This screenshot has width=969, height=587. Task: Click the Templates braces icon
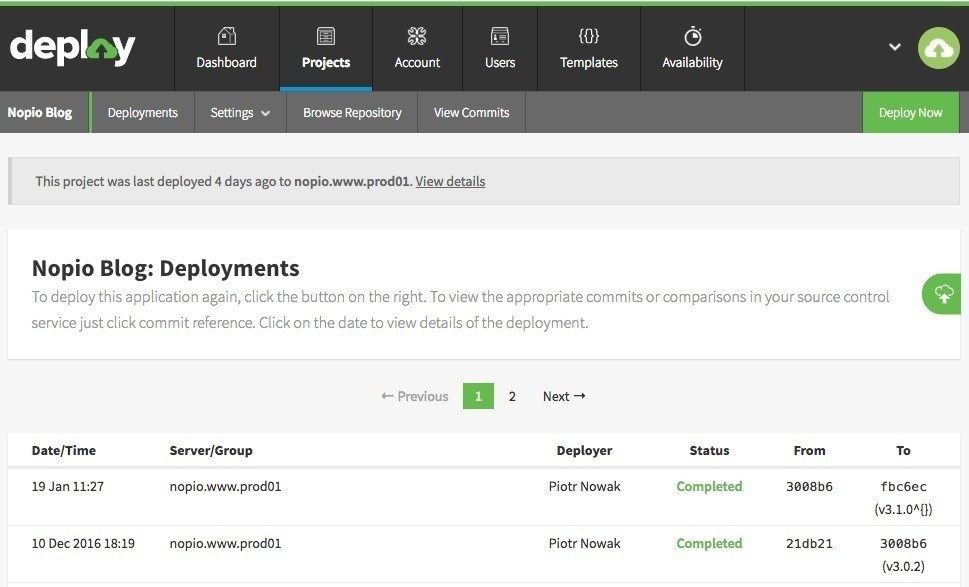click(x=588, y=36)
